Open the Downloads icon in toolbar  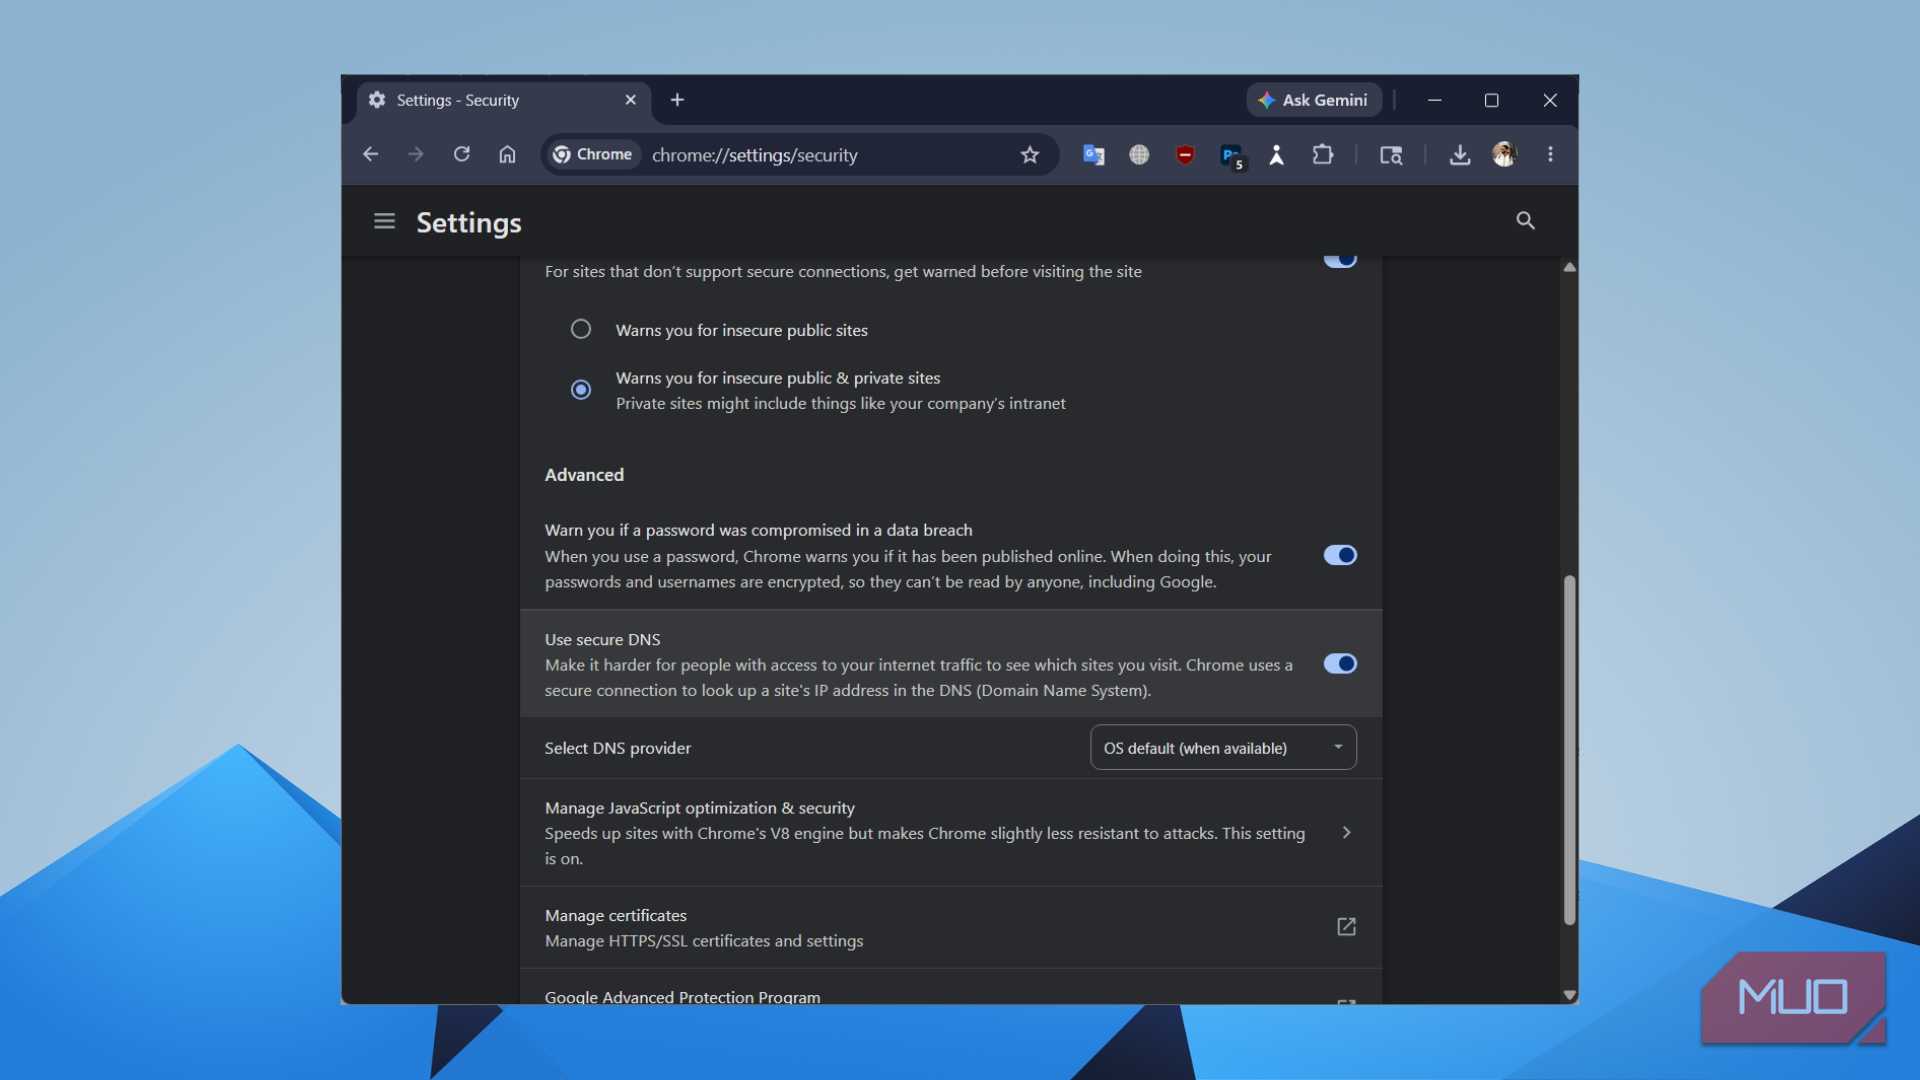click(x=1460, y=155)
